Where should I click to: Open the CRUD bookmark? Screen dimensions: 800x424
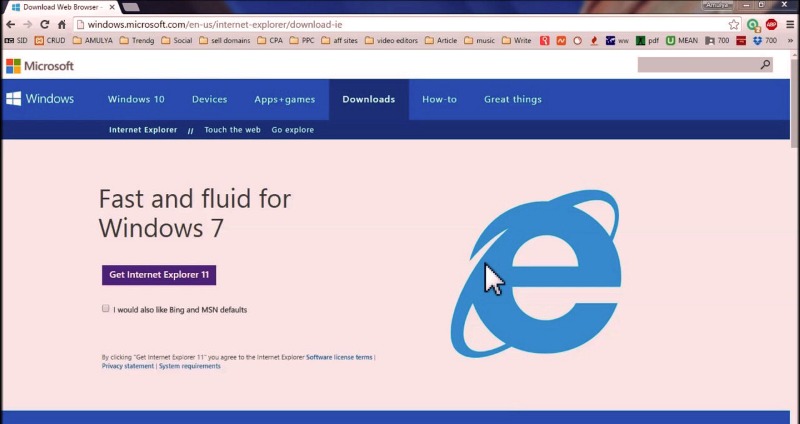pos(50,40)
